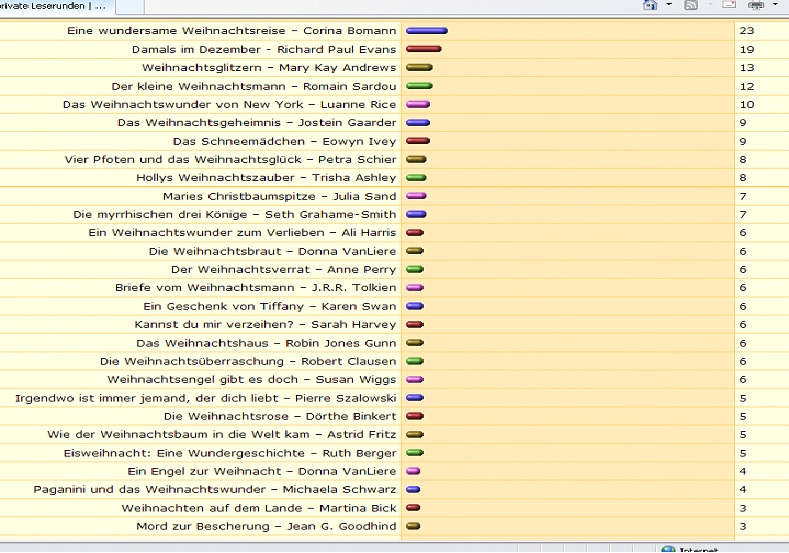Viewport: 789px width, 553px height.
Task: Click the Read Mail envelope icon
Action: 727,5
